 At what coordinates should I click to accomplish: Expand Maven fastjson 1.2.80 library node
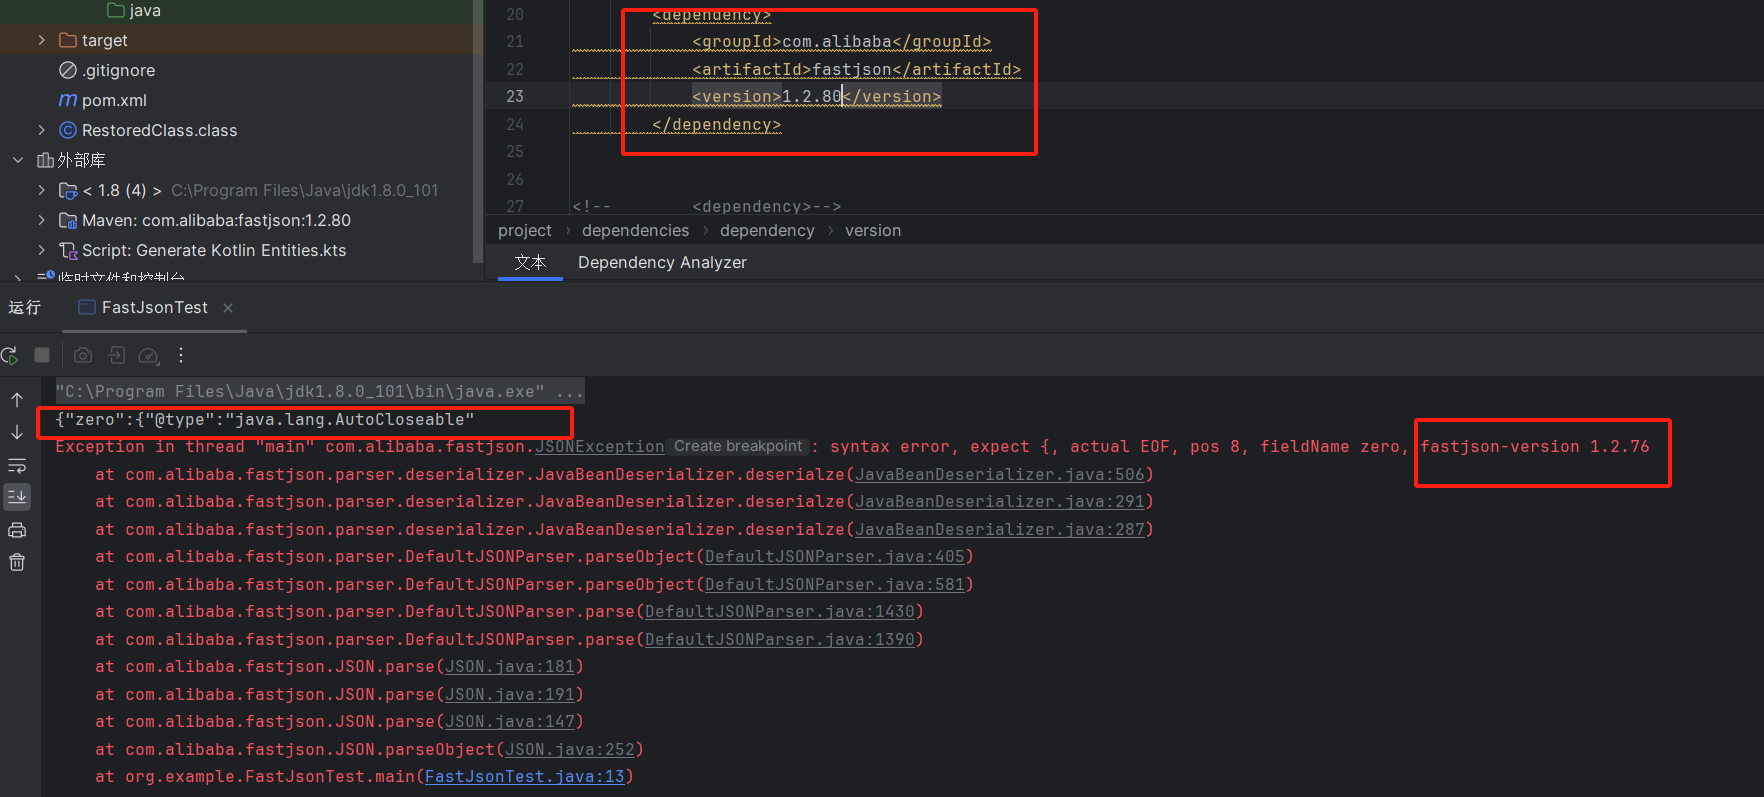point(41,220)
